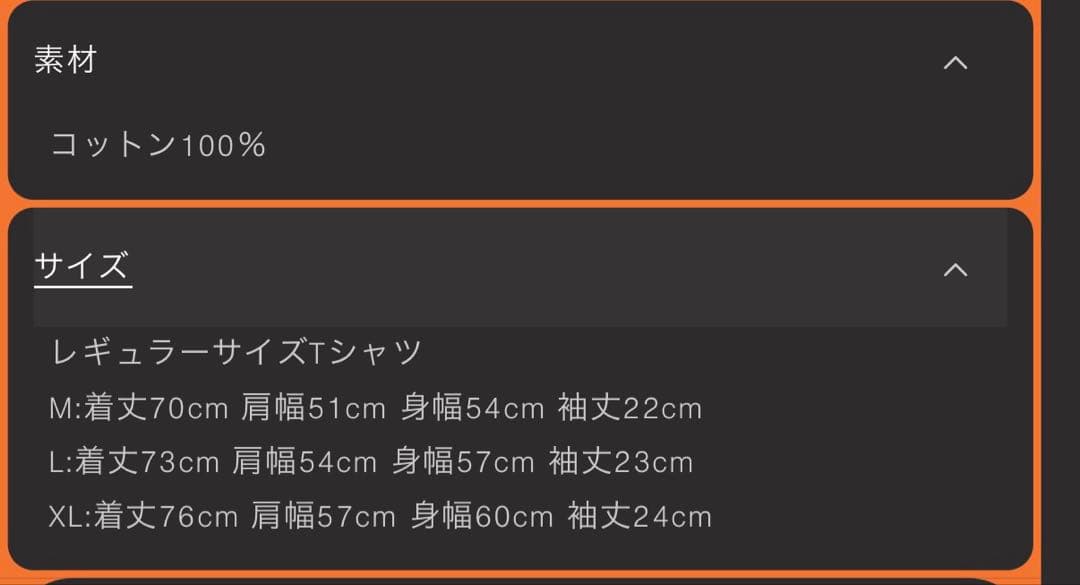
Task: Click the dark vertical strip at right edge
Action: 1061,290
